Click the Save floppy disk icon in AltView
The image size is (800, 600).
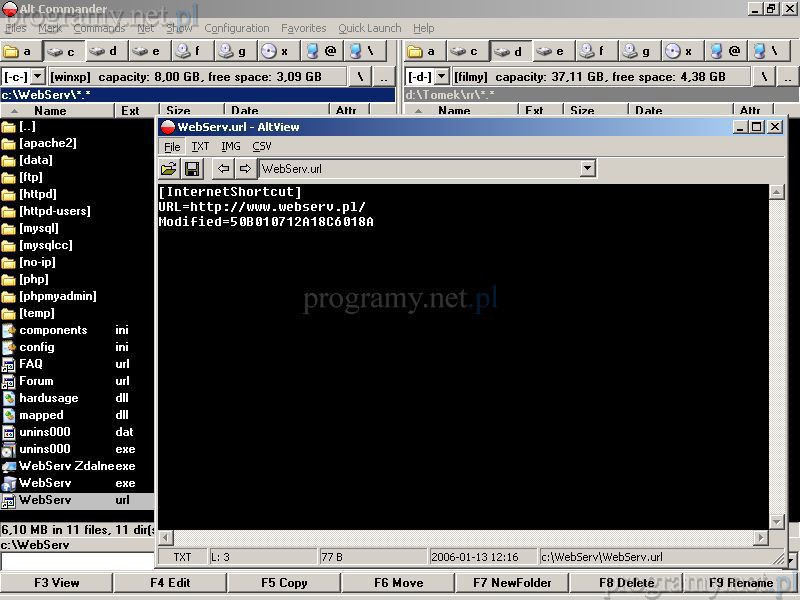point(192,169)
